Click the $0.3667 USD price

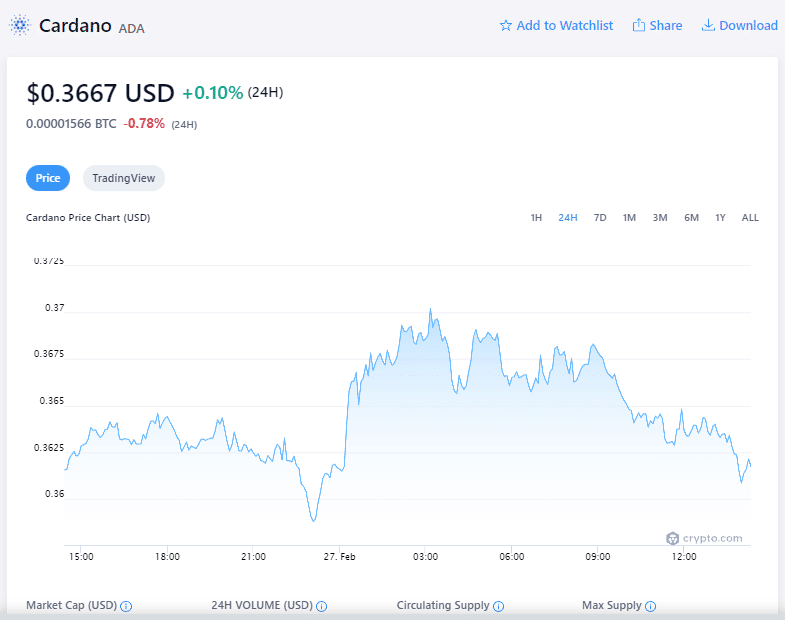100,93
